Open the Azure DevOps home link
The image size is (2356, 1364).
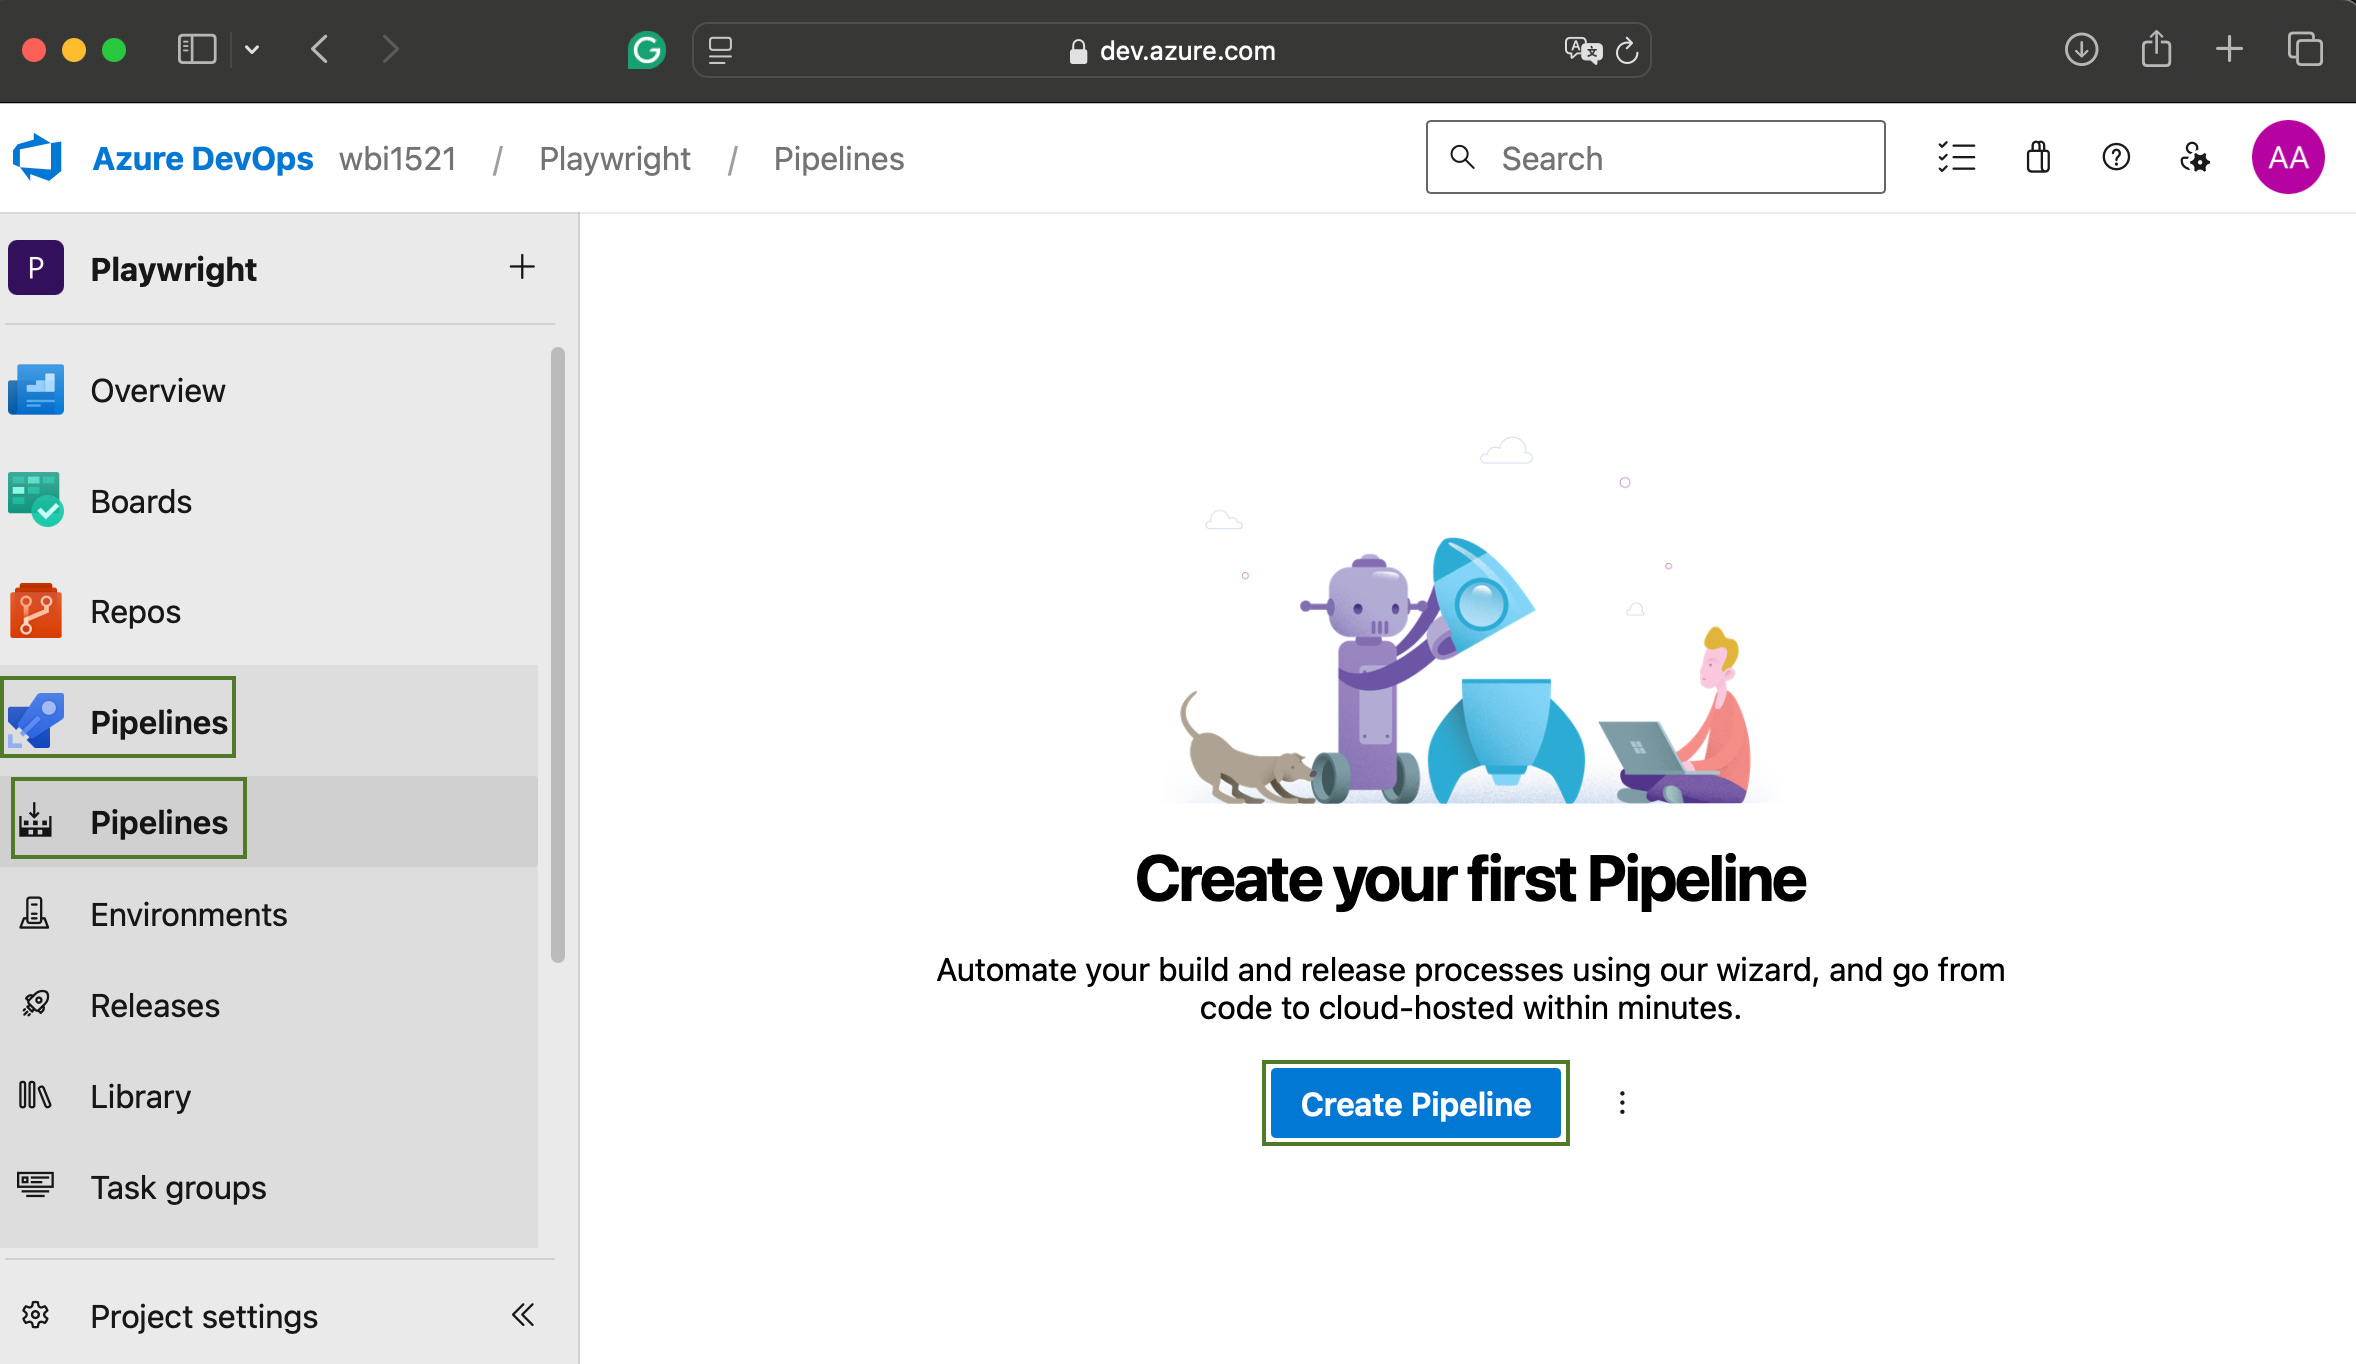[x=202, y=158]
